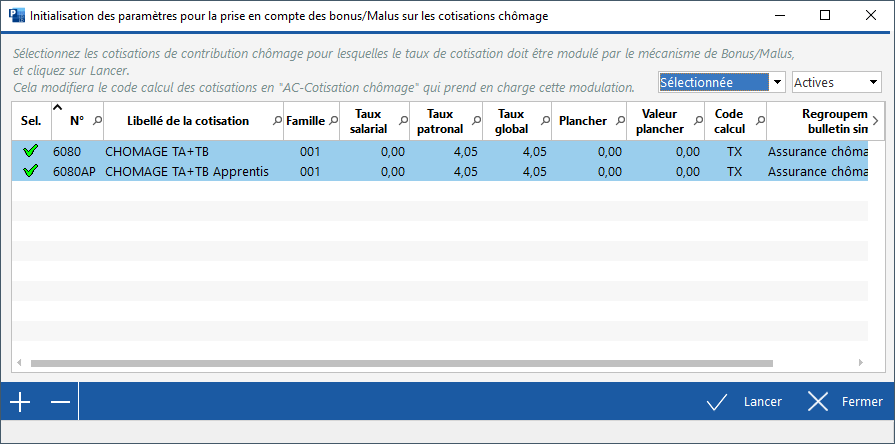Click the magnifier icon in the Famille header

(x=333, y=120)
